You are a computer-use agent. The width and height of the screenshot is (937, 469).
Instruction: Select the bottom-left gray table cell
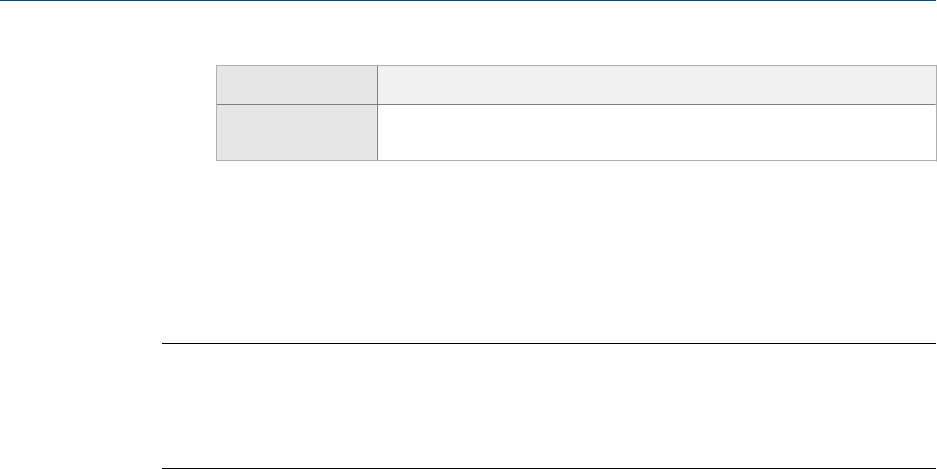[297, 132]
